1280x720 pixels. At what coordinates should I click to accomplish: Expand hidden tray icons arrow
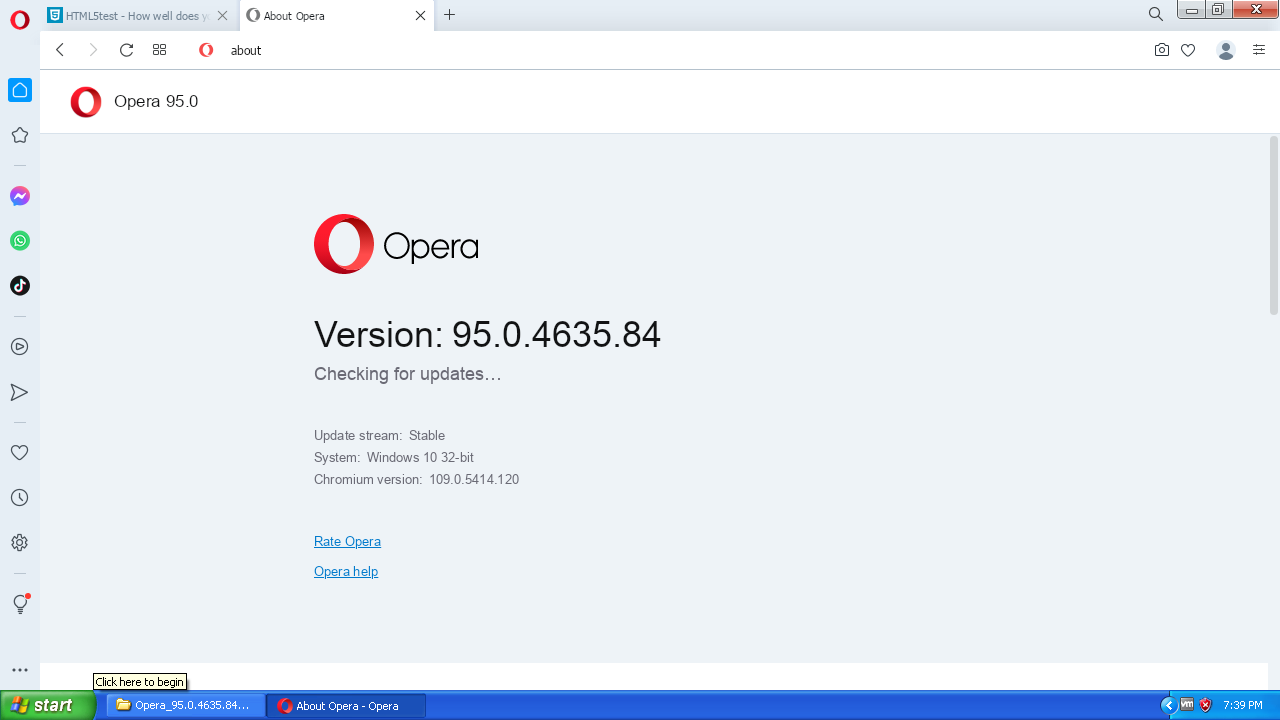coord(1168,705)
